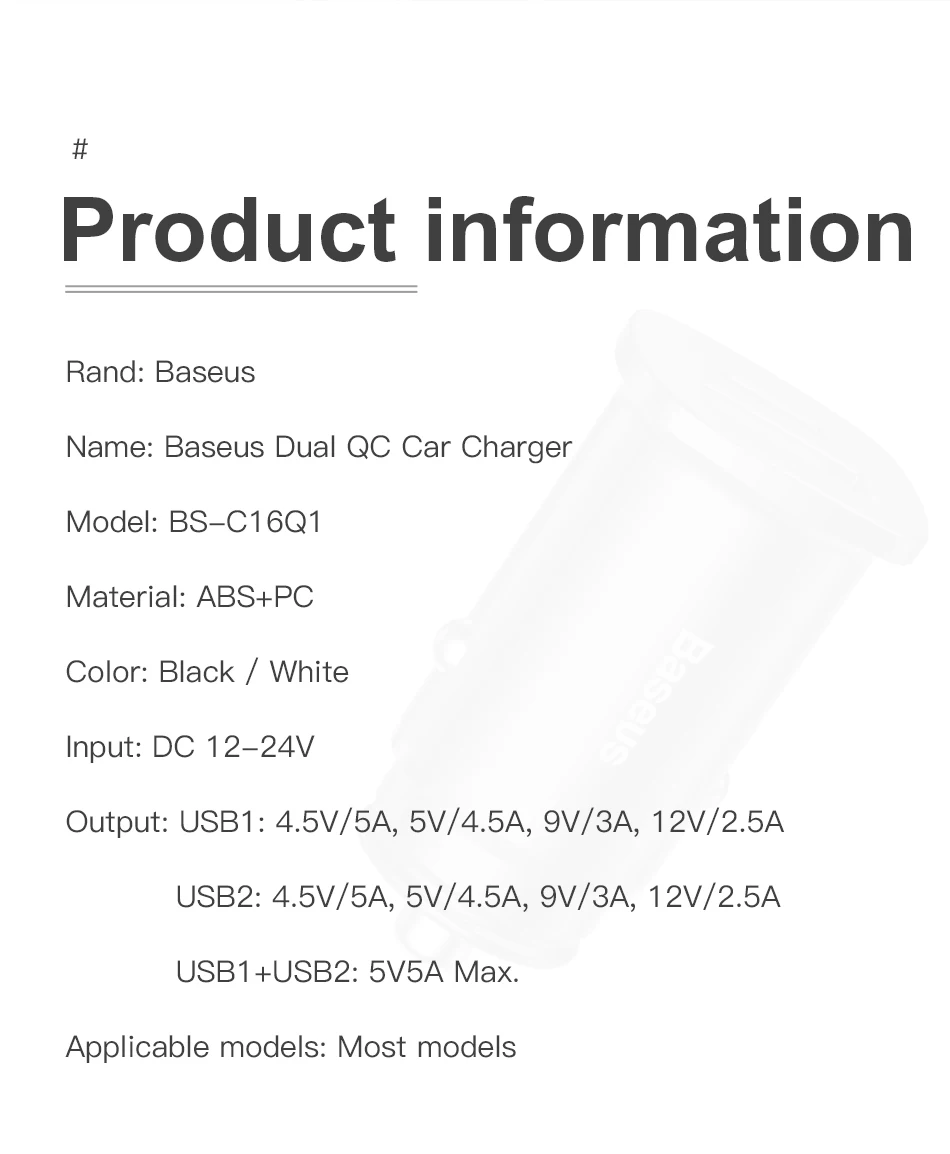Click the "USB2:" label
The width and height of the screenshot is (950, 1154).
click(218, 897)
